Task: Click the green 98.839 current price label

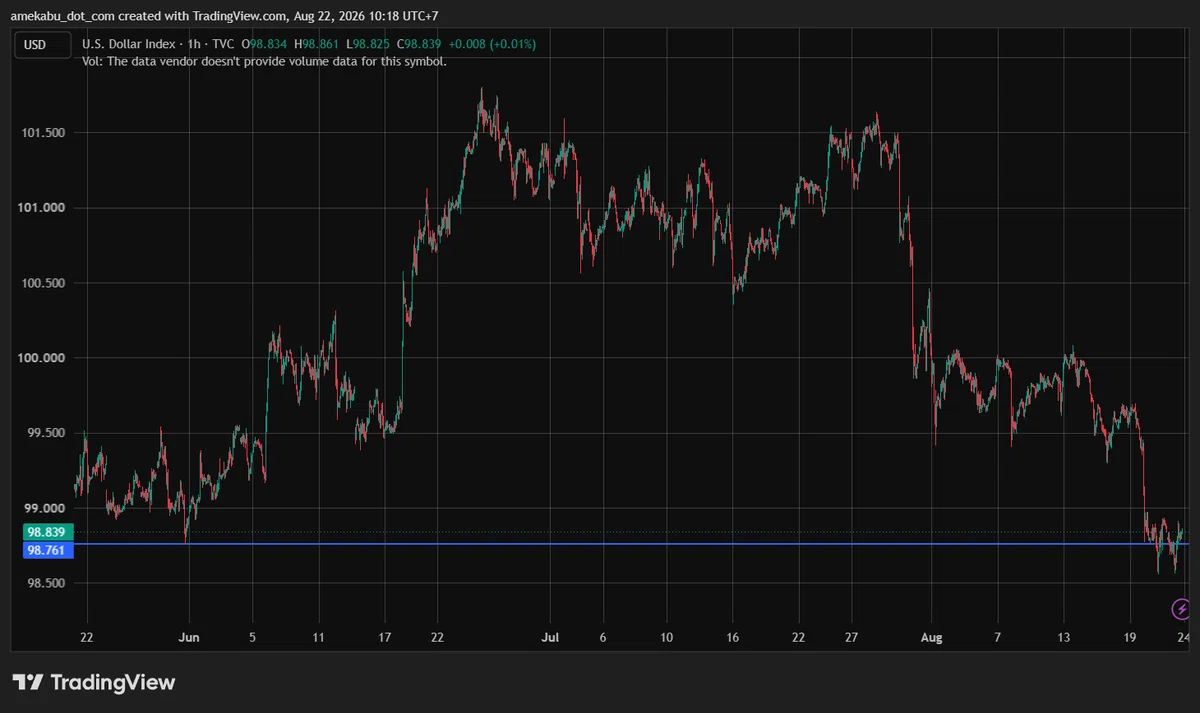Action: 47,533
